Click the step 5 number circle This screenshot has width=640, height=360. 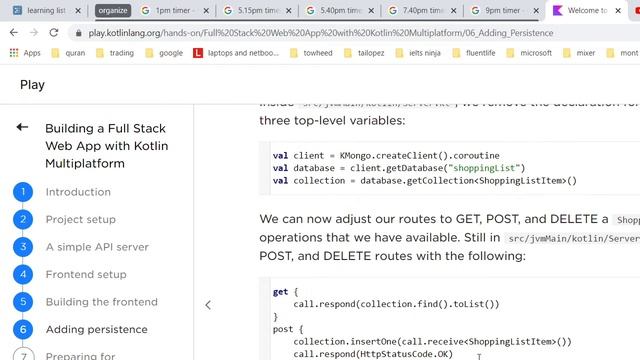point(23,302)
